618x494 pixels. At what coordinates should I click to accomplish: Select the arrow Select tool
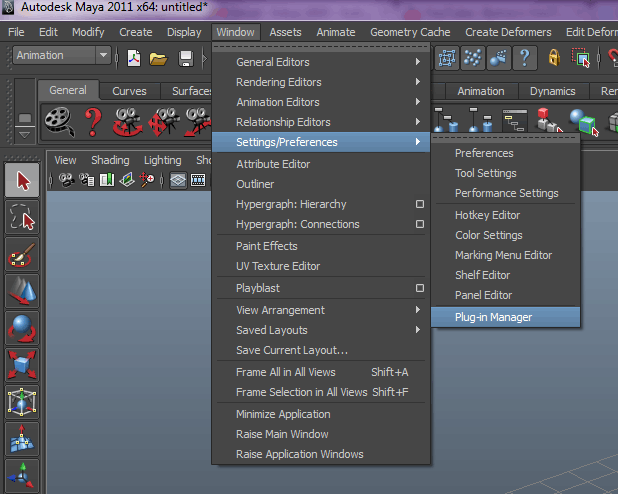(x=22, y=181)
